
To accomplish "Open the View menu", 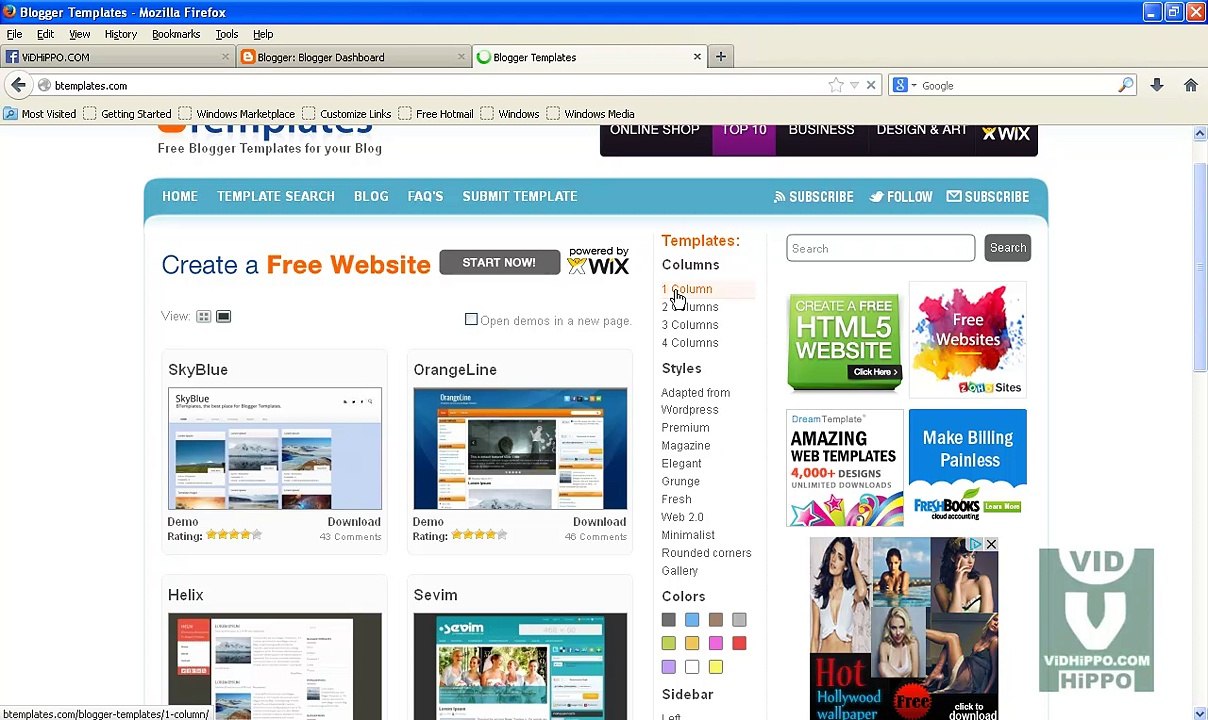I will pyautogui.click(x=80, y=34).
